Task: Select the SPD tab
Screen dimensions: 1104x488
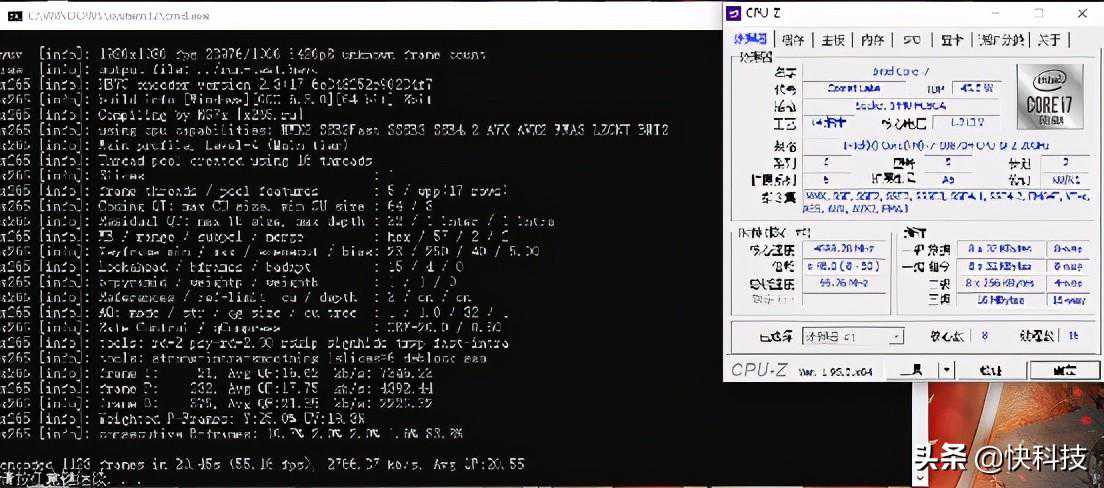Action: click(x=911, y=40)
